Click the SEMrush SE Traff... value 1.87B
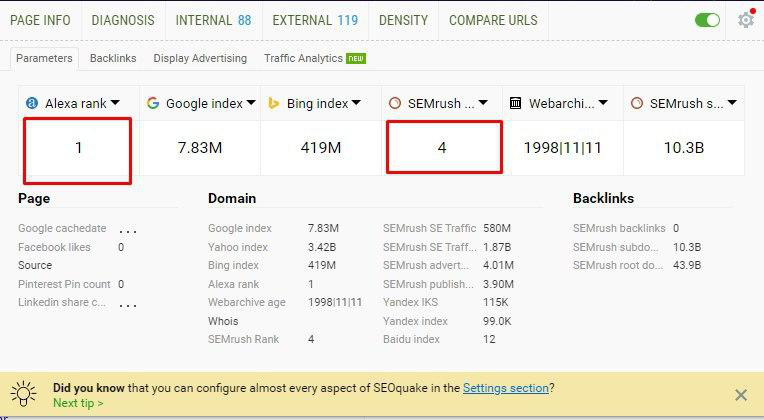The height and width of the screenshot is (420, 764). [x=497, y=247]
